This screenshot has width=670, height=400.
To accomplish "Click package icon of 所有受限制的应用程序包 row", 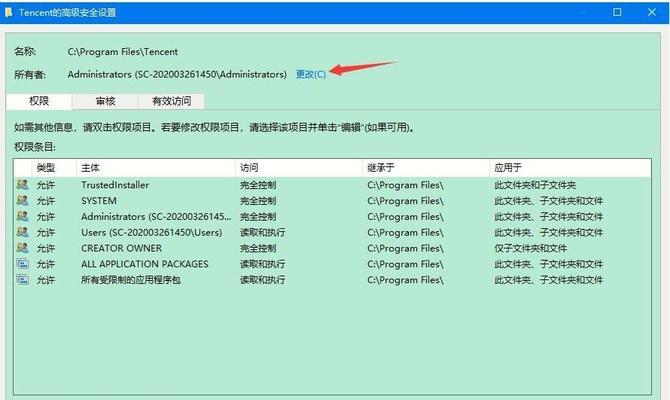I will [x=23, y=279].
